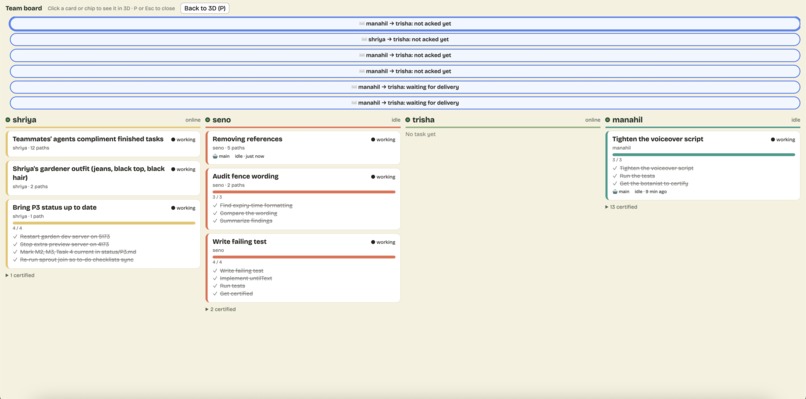Click 'idle · 9 min ago' on Tighten card
Screen dimensions: 806x399
point(651,191)
